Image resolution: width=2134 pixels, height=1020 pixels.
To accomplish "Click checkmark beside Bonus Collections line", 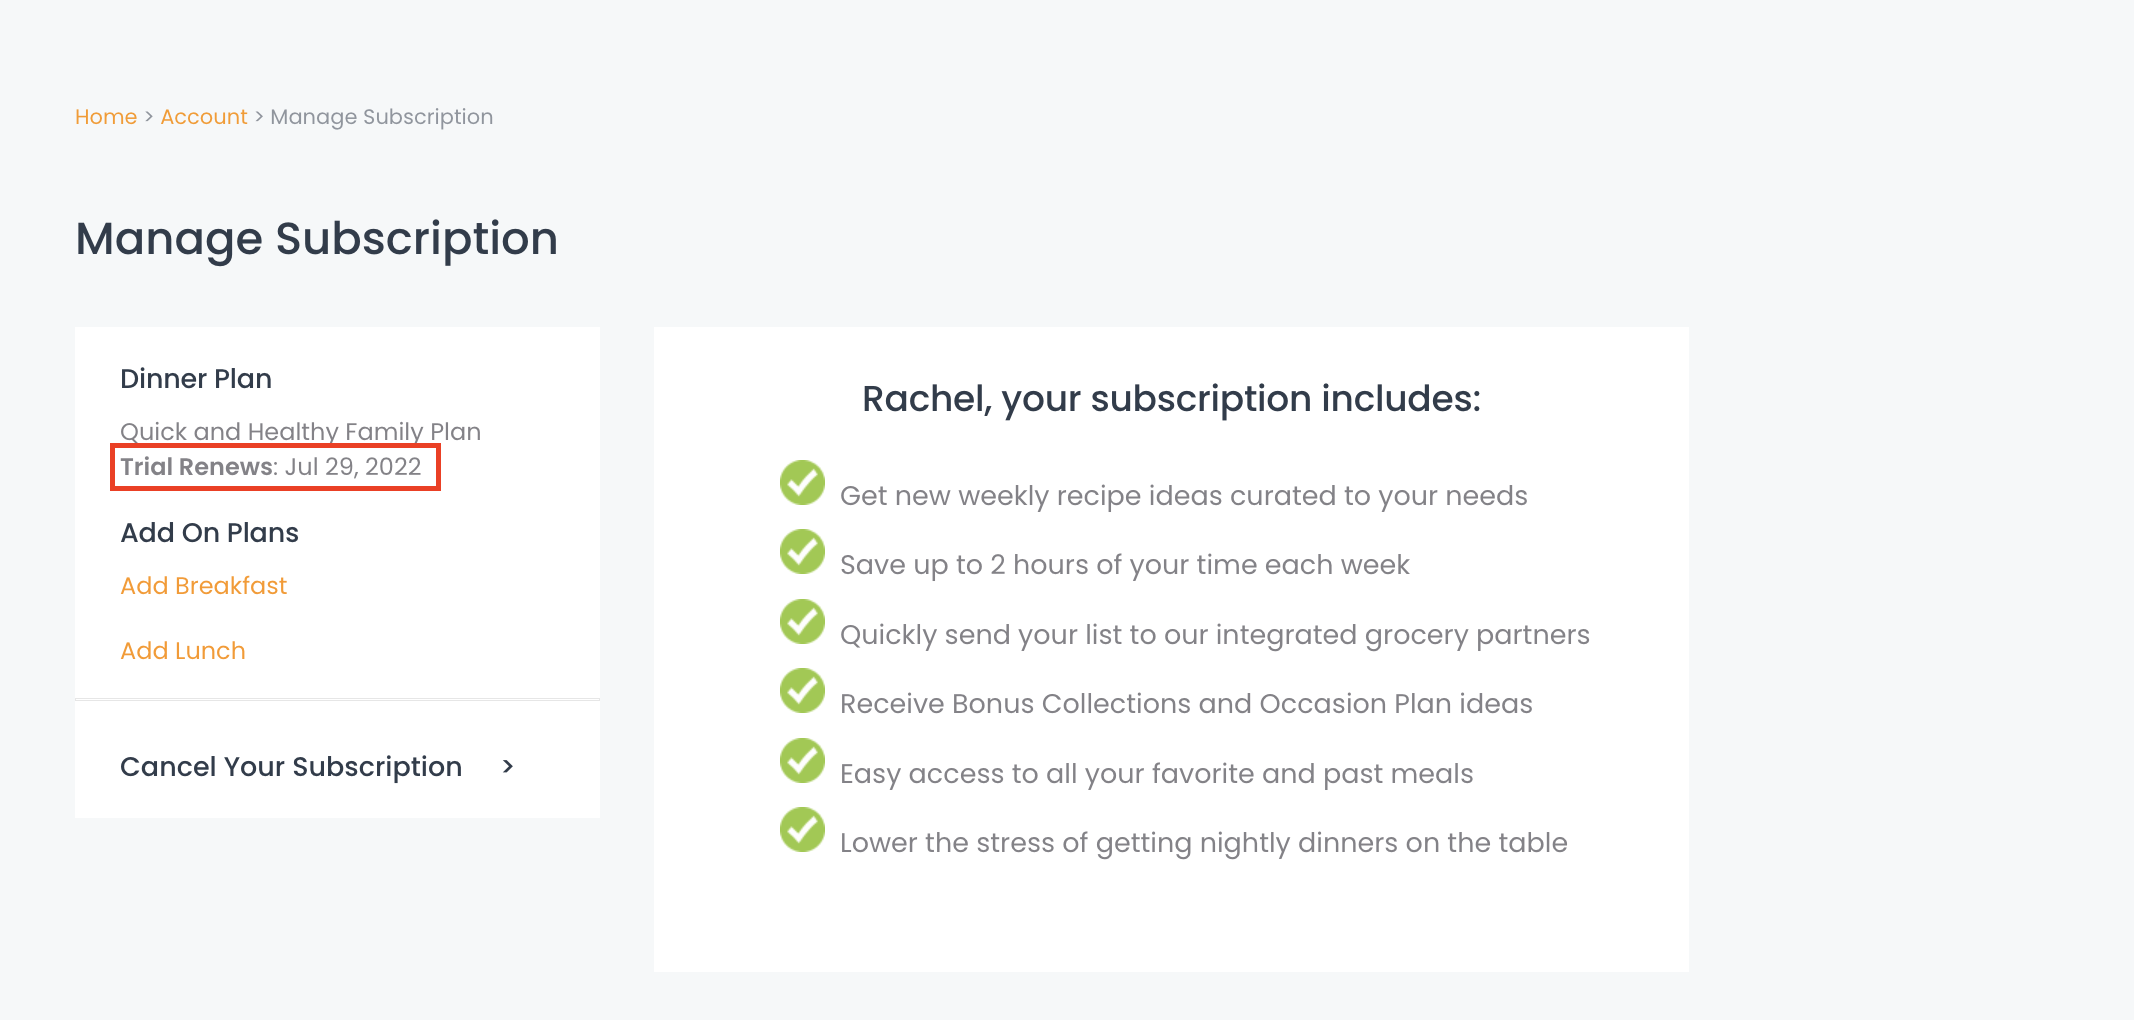I will (802, 691).
